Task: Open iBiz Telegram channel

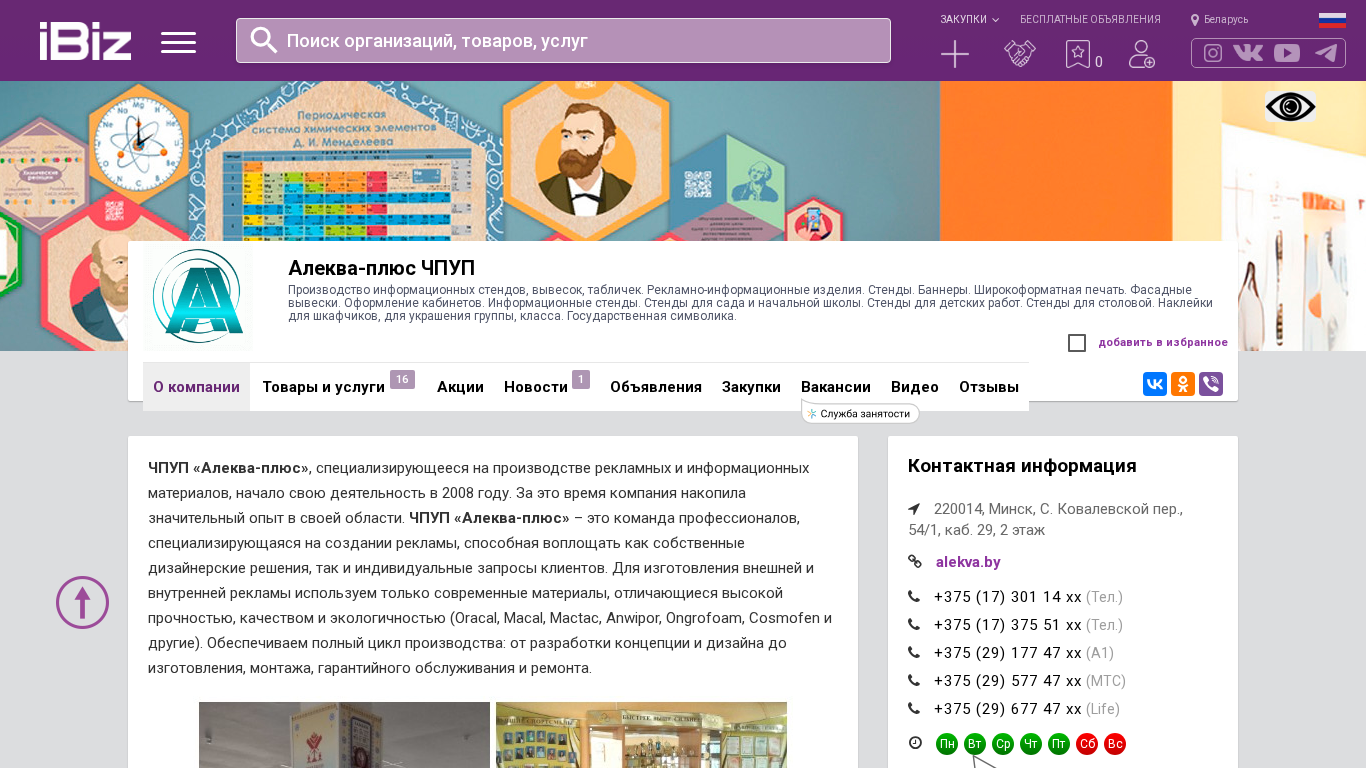Action: [1326, 53]
